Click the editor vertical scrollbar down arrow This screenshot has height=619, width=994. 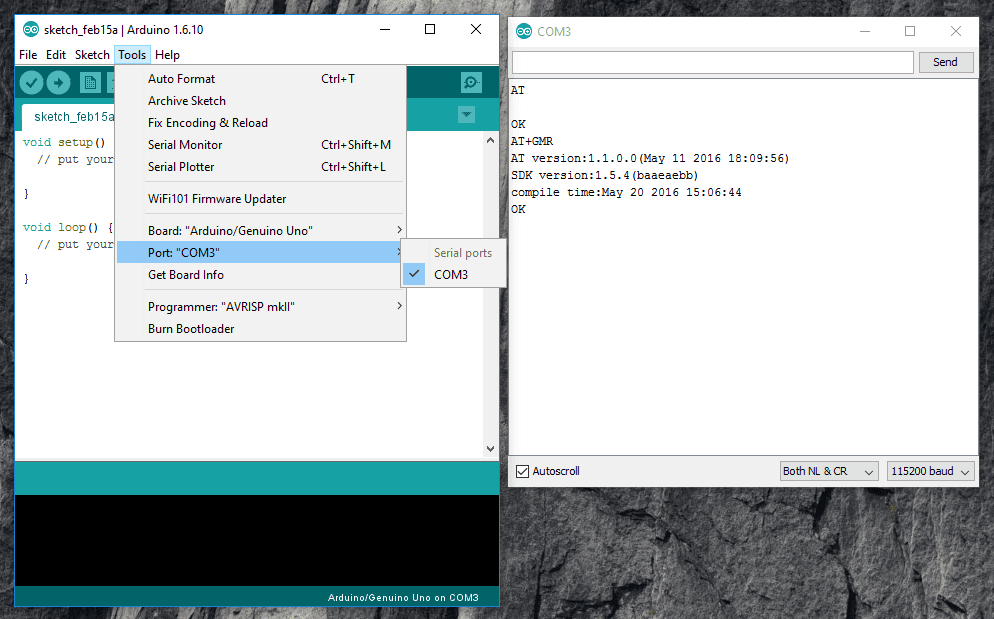[490, 449]
